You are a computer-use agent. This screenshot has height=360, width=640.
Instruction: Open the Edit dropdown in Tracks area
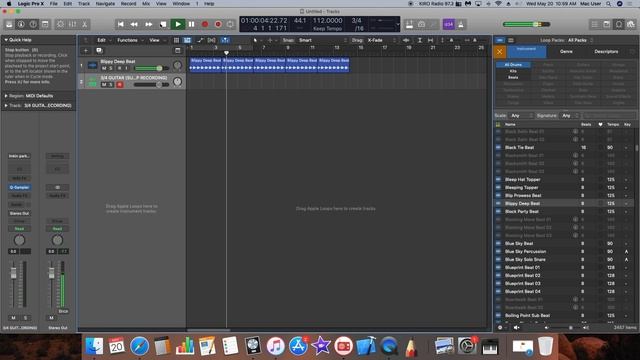coord(103,40)
